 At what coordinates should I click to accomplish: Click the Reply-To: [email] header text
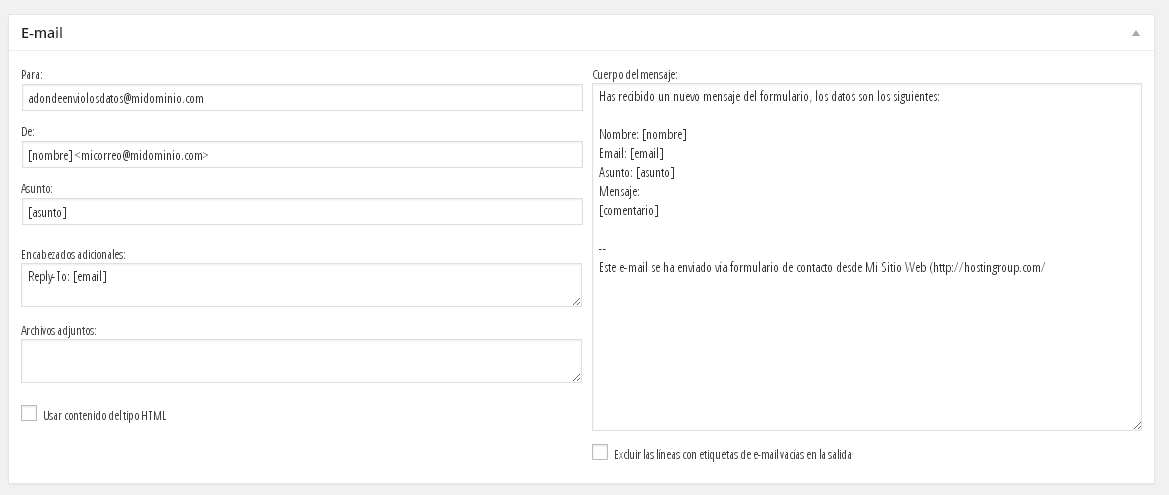(x=67, y=277)
